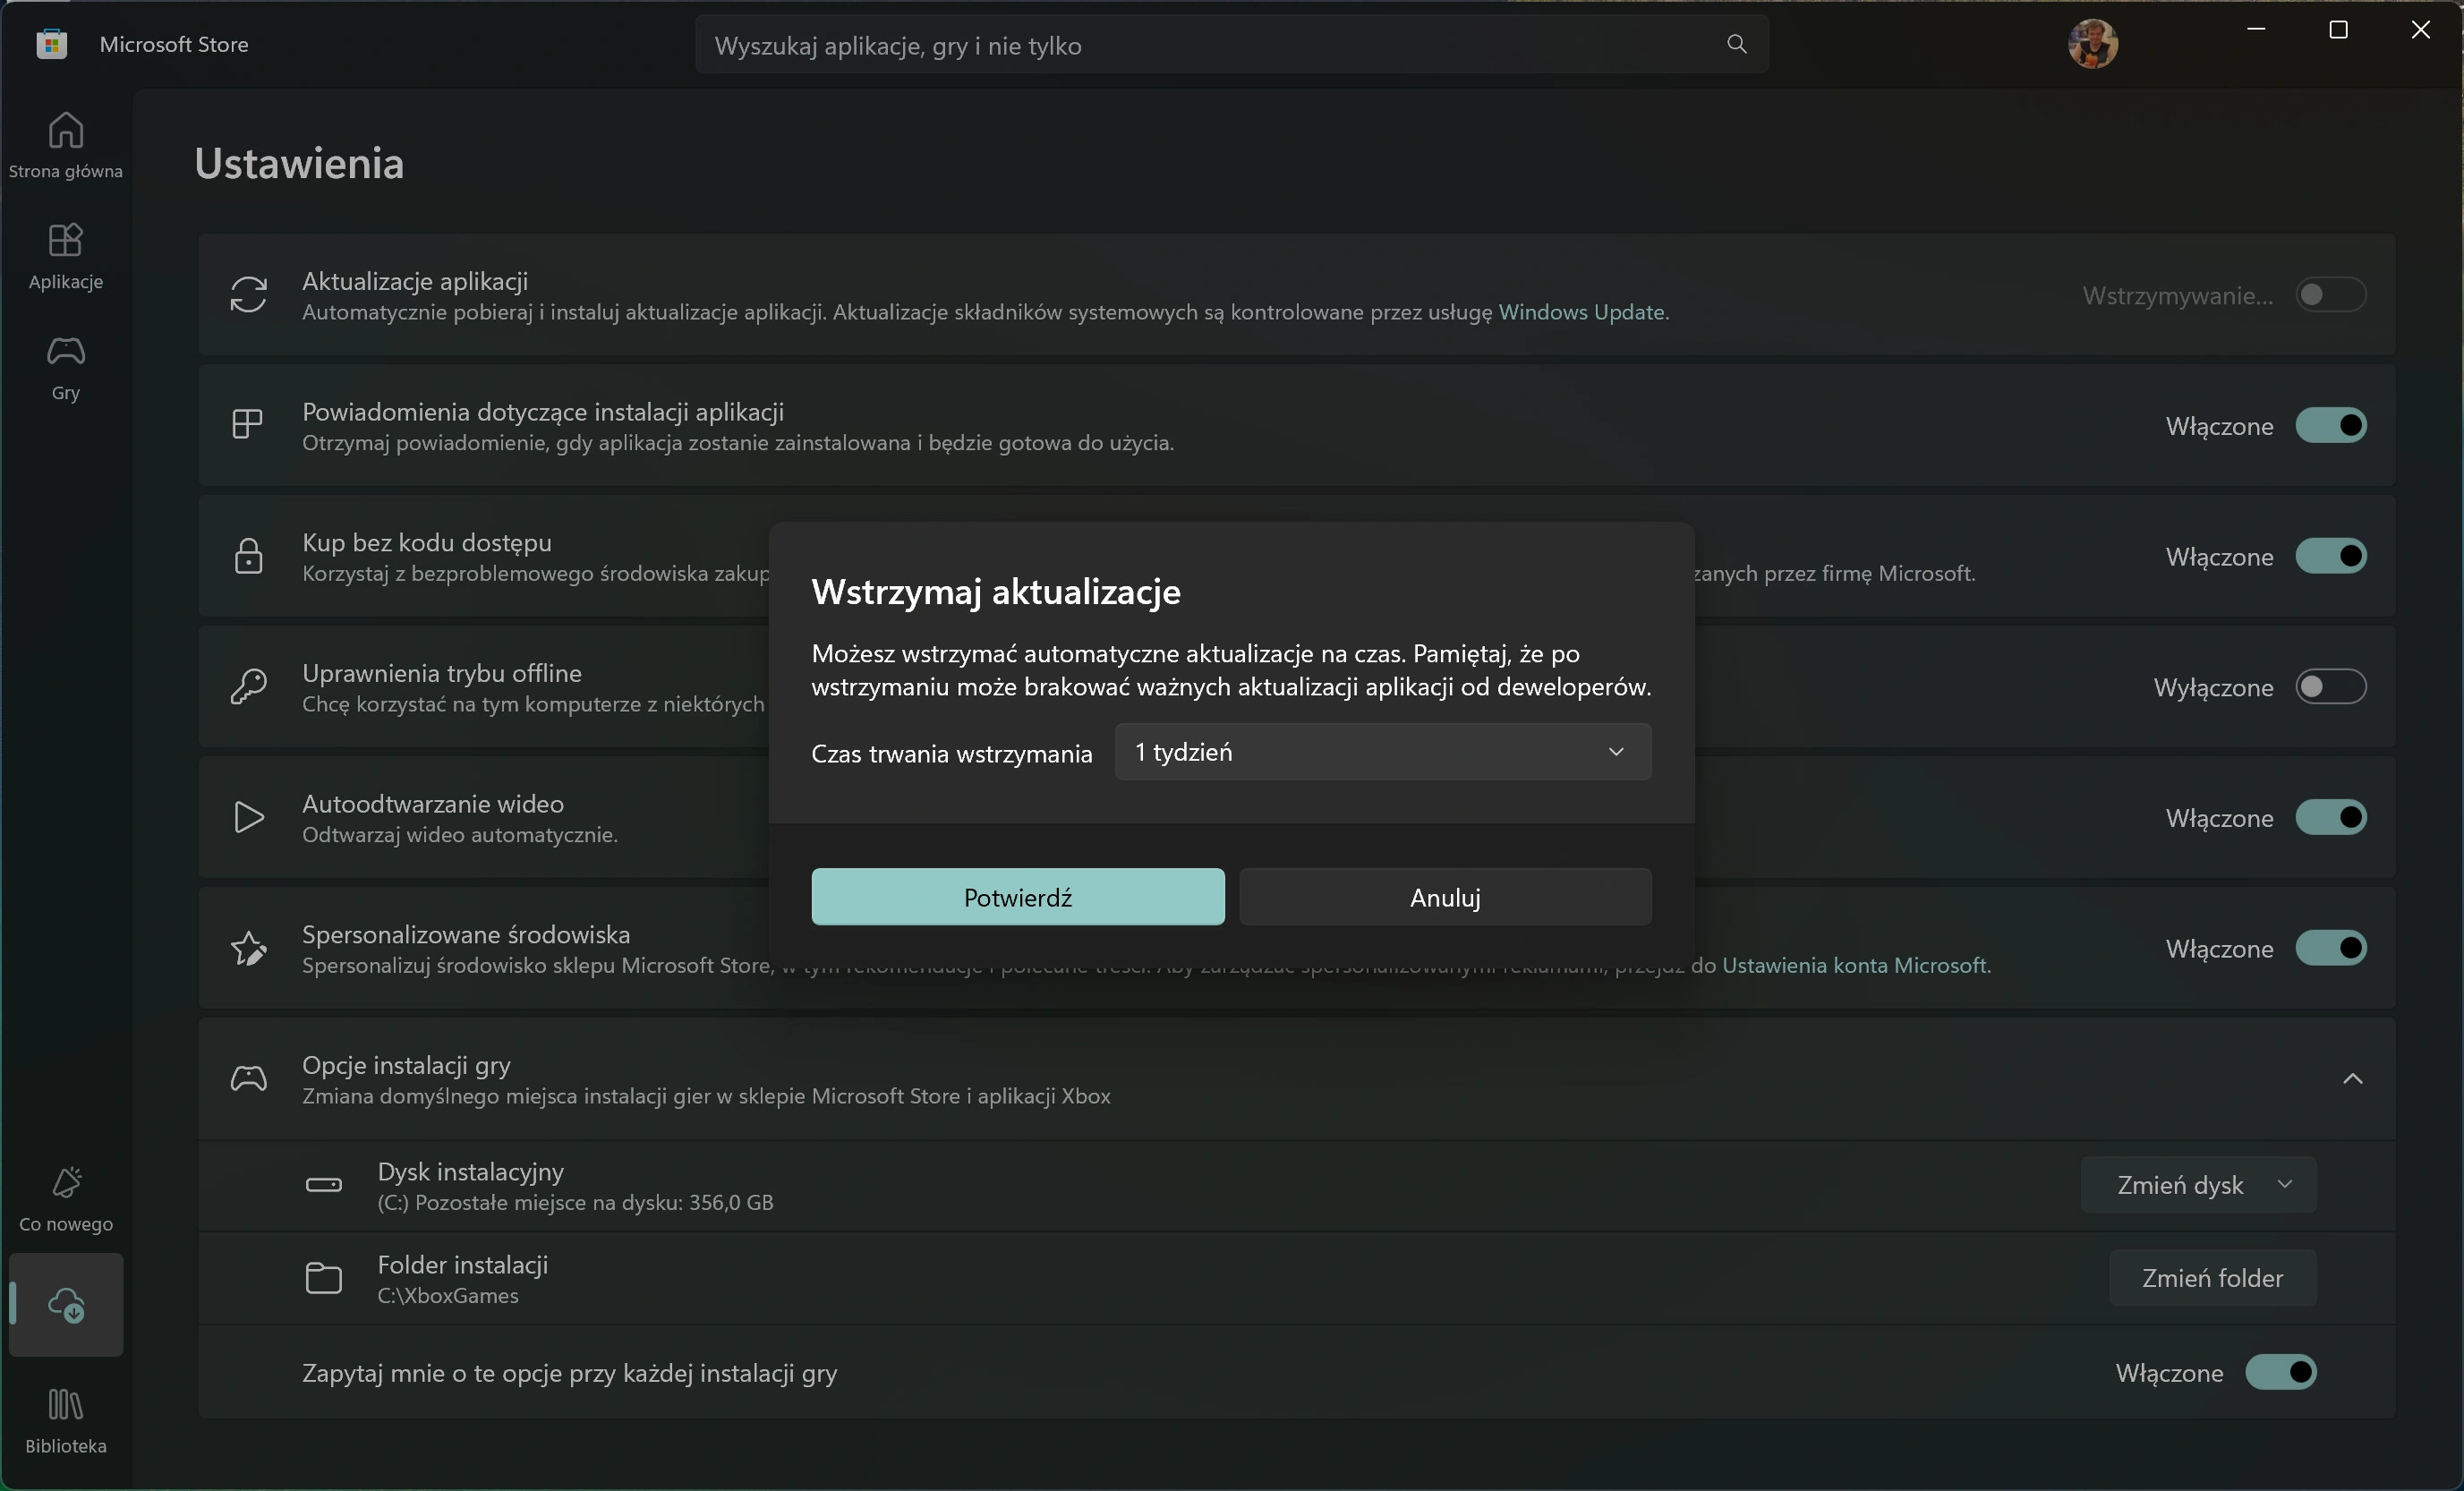
Task: Click Anuluj to dismiss dialog
Action: pyautogui.click(x=1445, y=897)
